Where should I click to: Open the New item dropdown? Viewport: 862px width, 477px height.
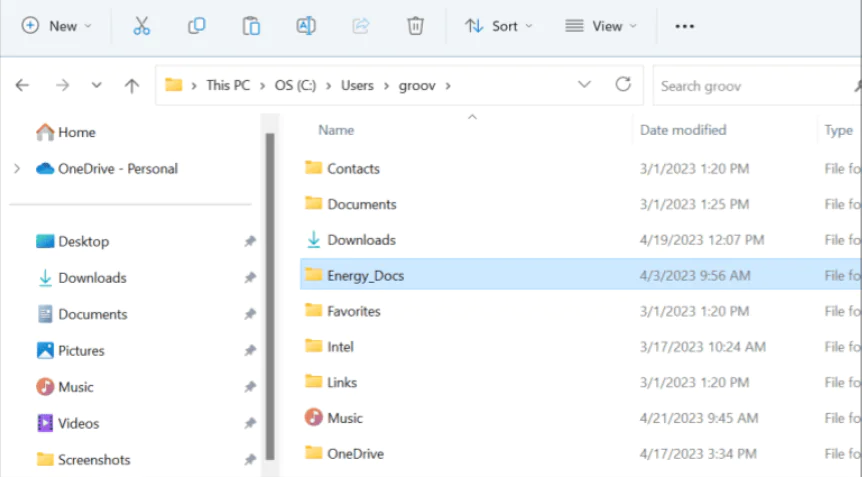57,26
